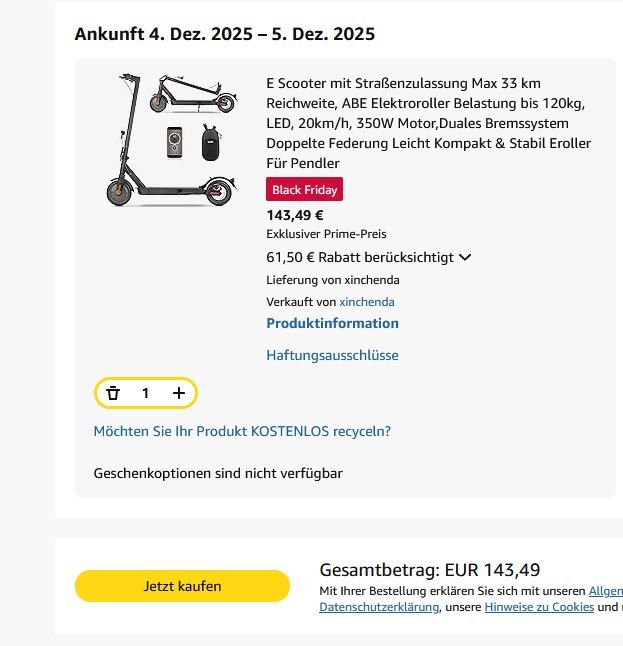Open seller xinchenda link
This screenshot has height=646, width=623.
click(x=366, y=302)
